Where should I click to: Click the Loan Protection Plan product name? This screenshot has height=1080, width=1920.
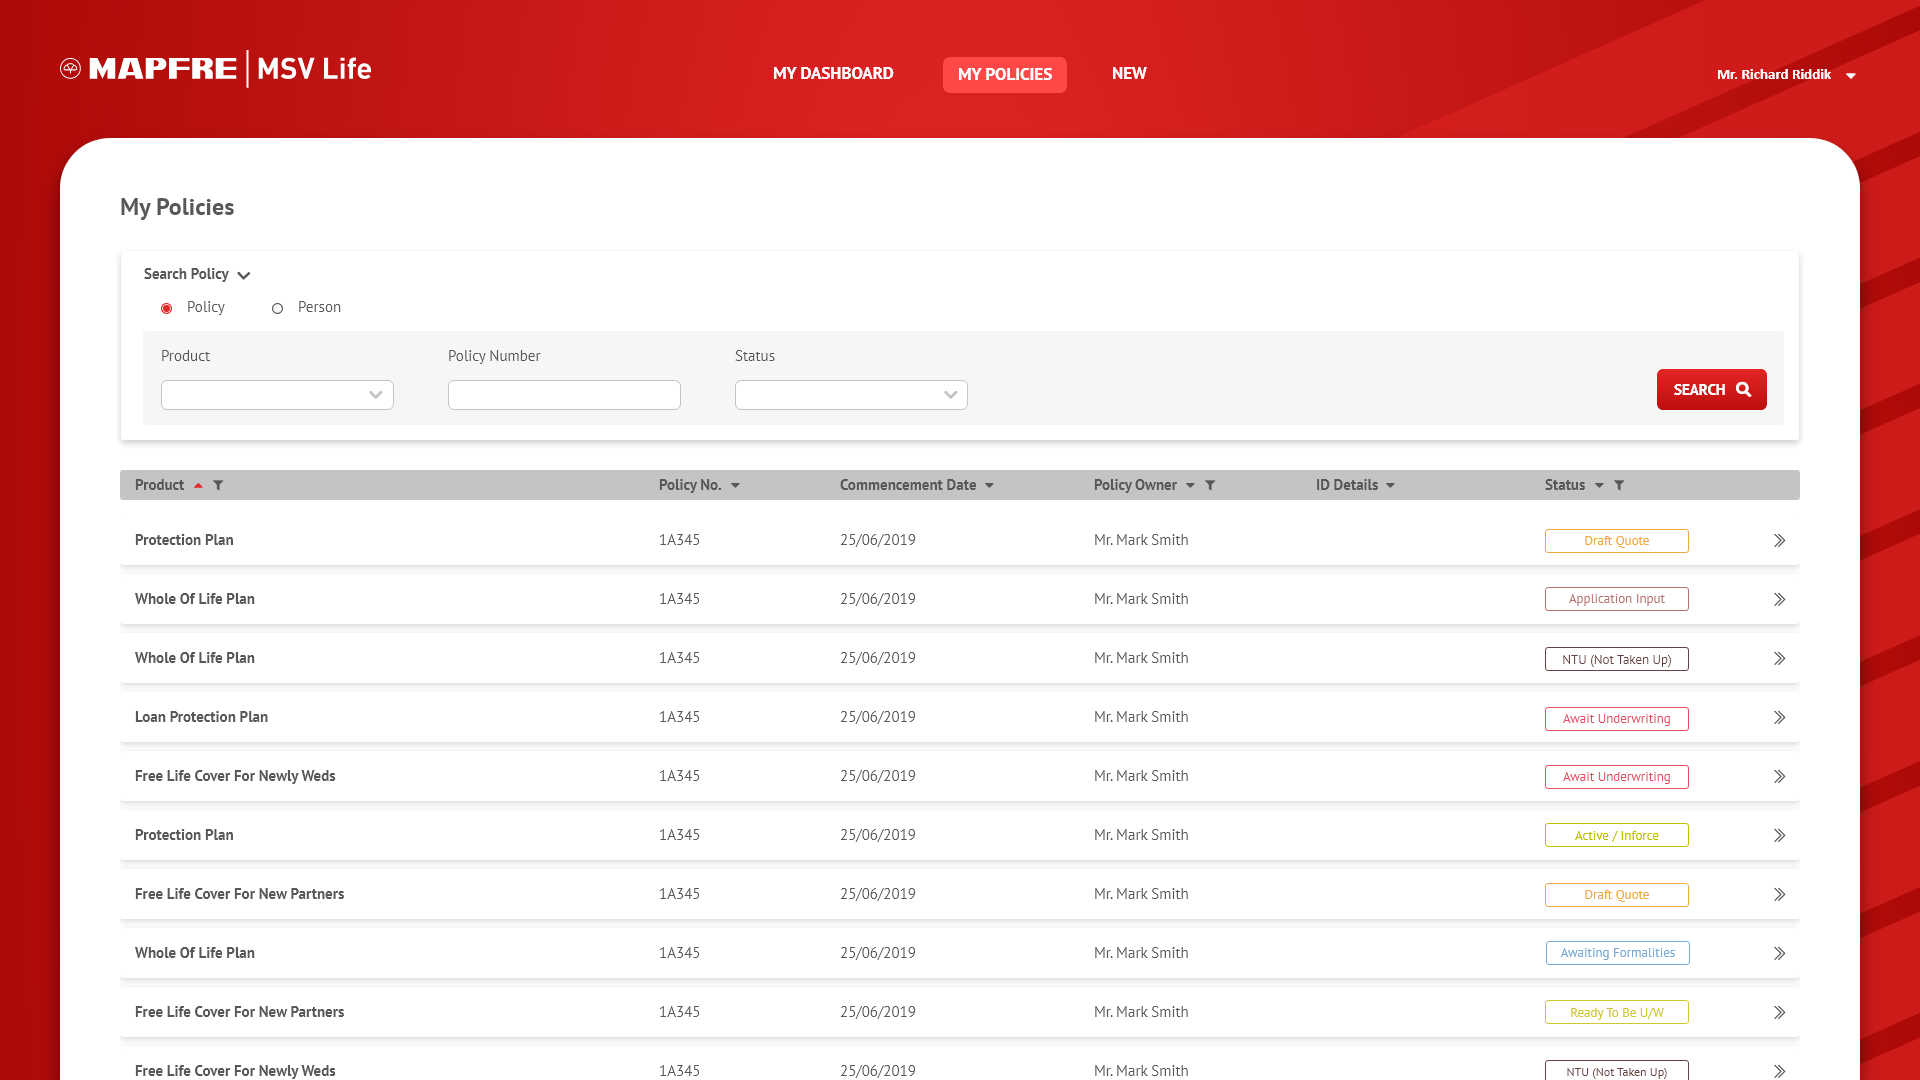click(x=201, y=717)
